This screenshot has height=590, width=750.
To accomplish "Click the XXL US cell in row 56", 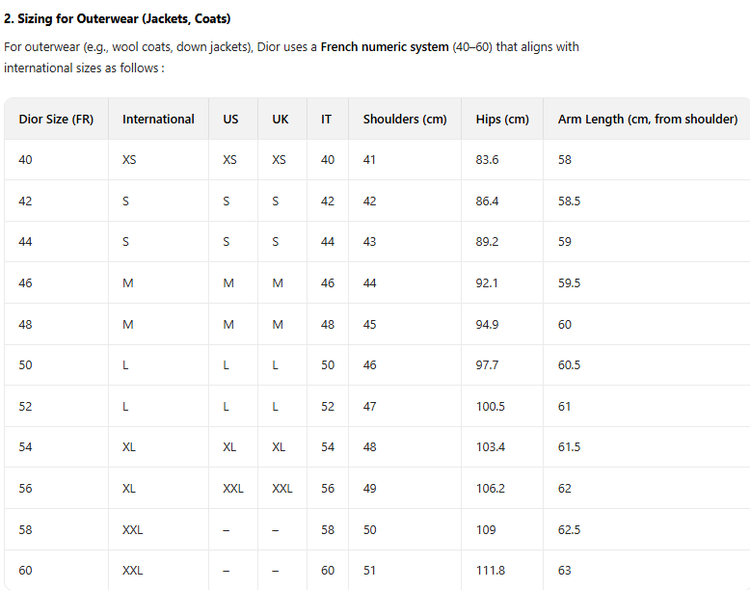I will click(233, 488).
